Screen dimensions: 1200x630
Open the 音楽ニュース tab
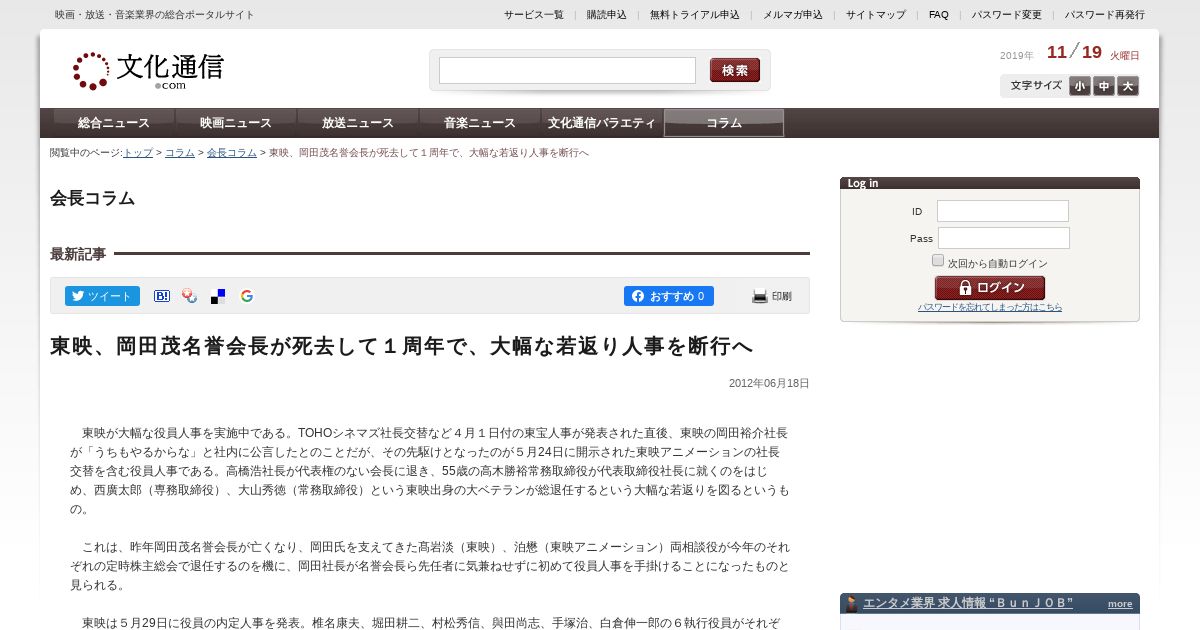tap(480, 123)
